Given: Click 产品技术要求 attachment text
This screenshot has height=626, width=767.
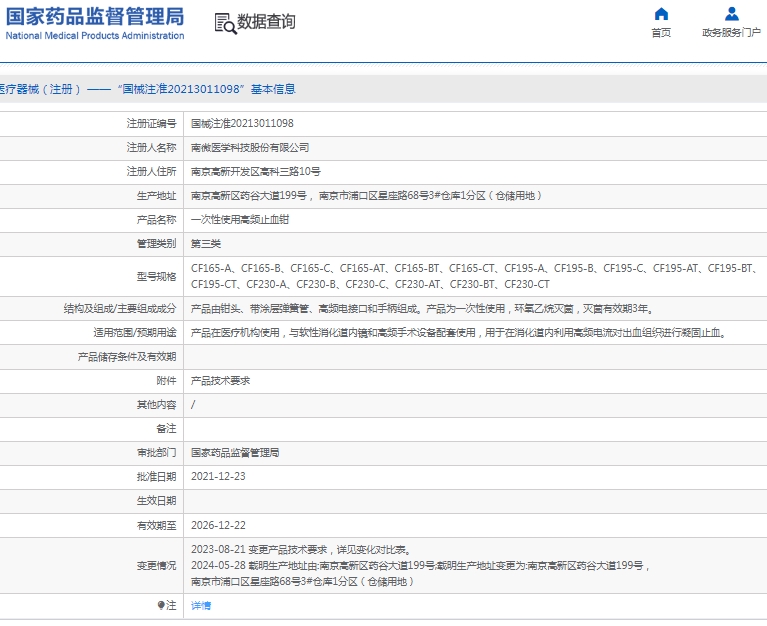Looking at the screenshot, I should [x=220, y=380].
